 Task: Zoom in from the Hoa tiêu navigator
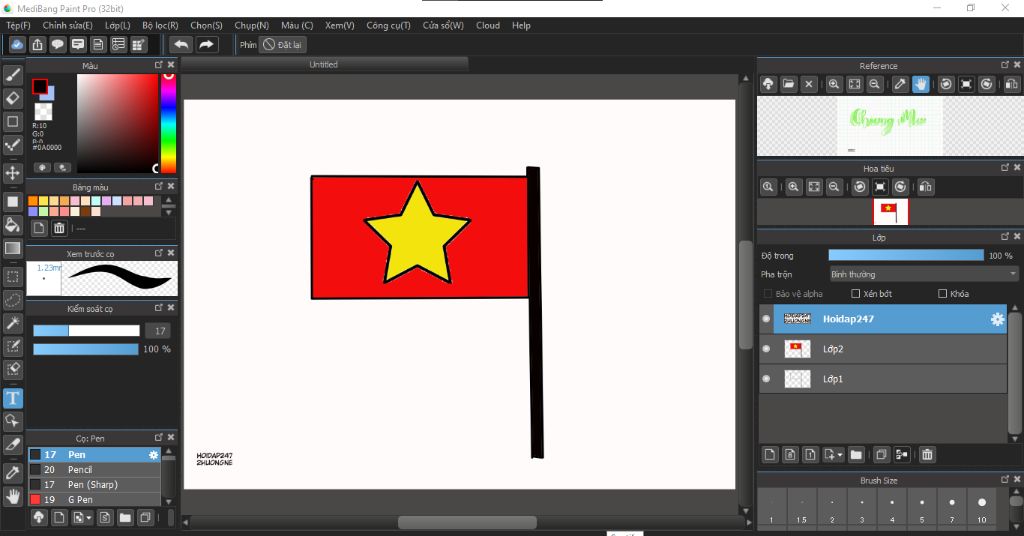click(793, 187)
